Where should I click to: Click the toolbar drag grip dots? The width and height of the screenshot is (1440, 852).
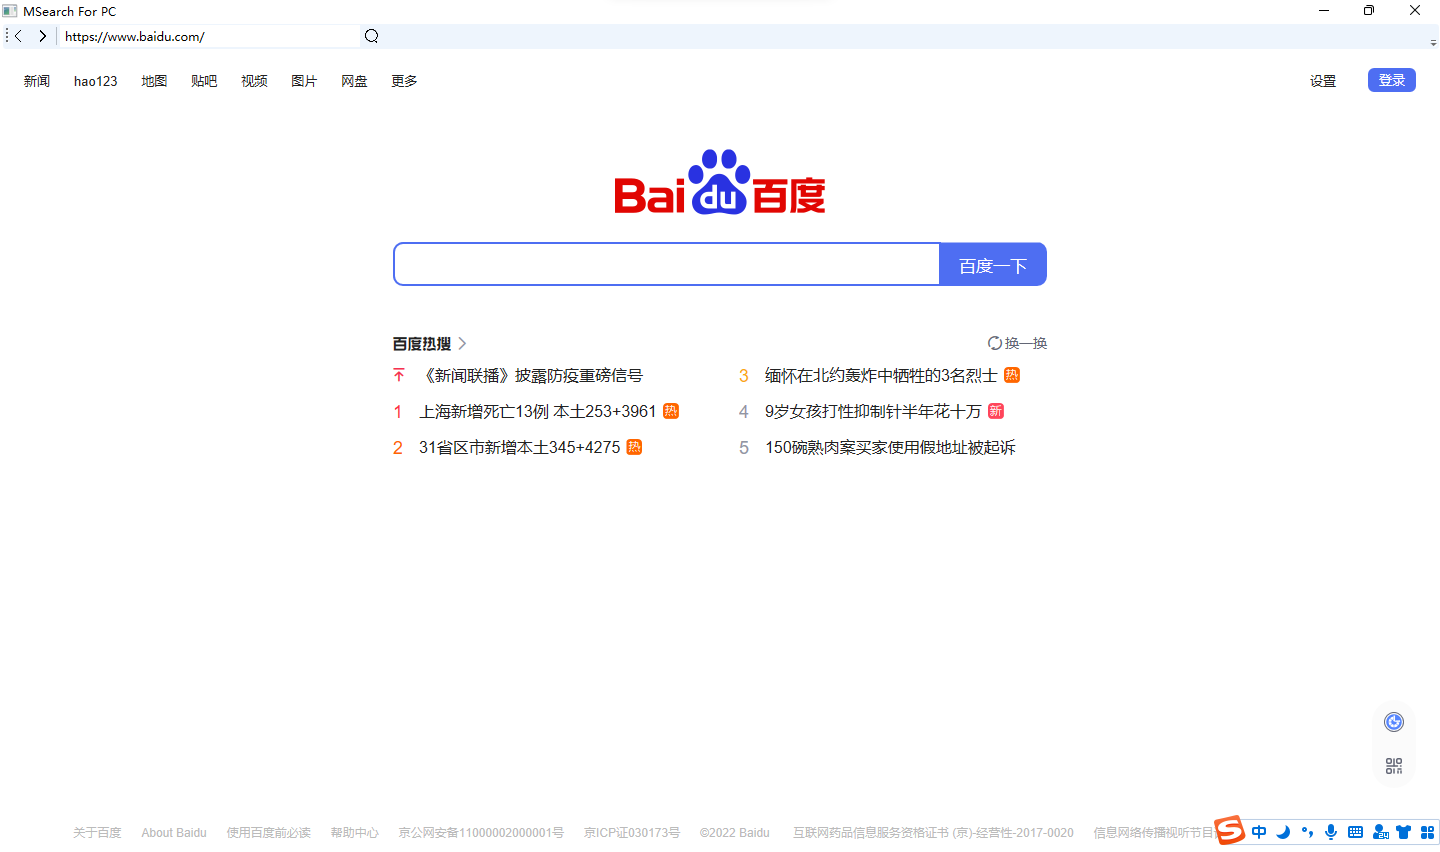tap(6, 36)
